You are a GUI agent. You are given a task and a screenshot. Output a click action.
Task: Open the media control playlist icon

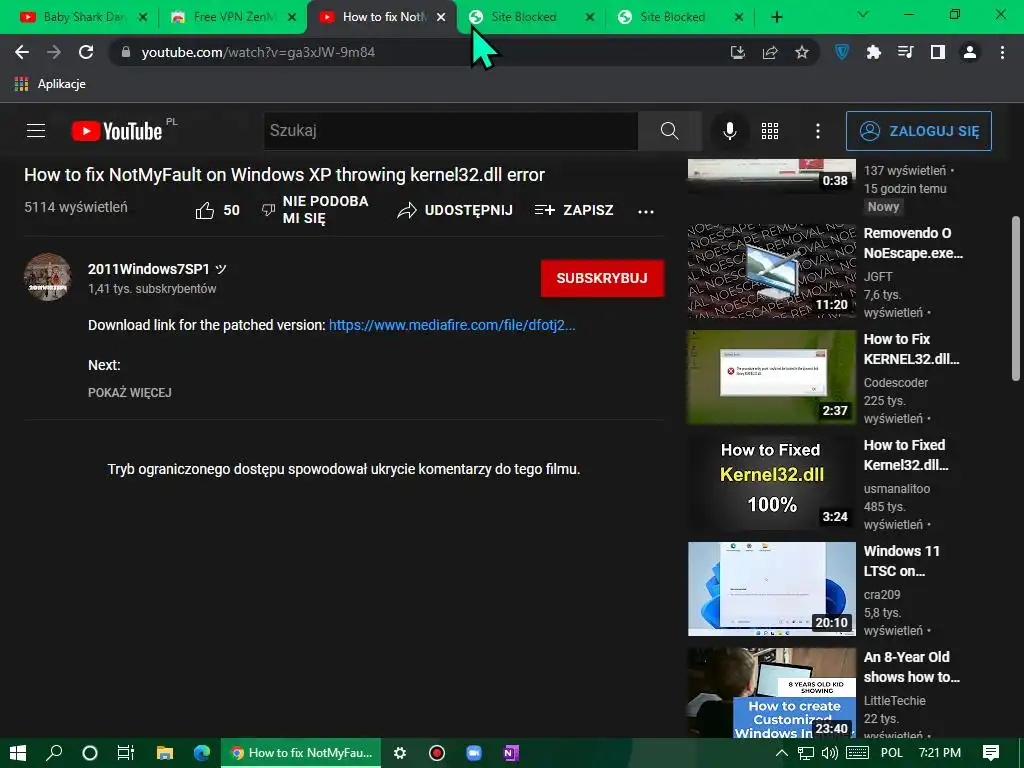[906, 52]
